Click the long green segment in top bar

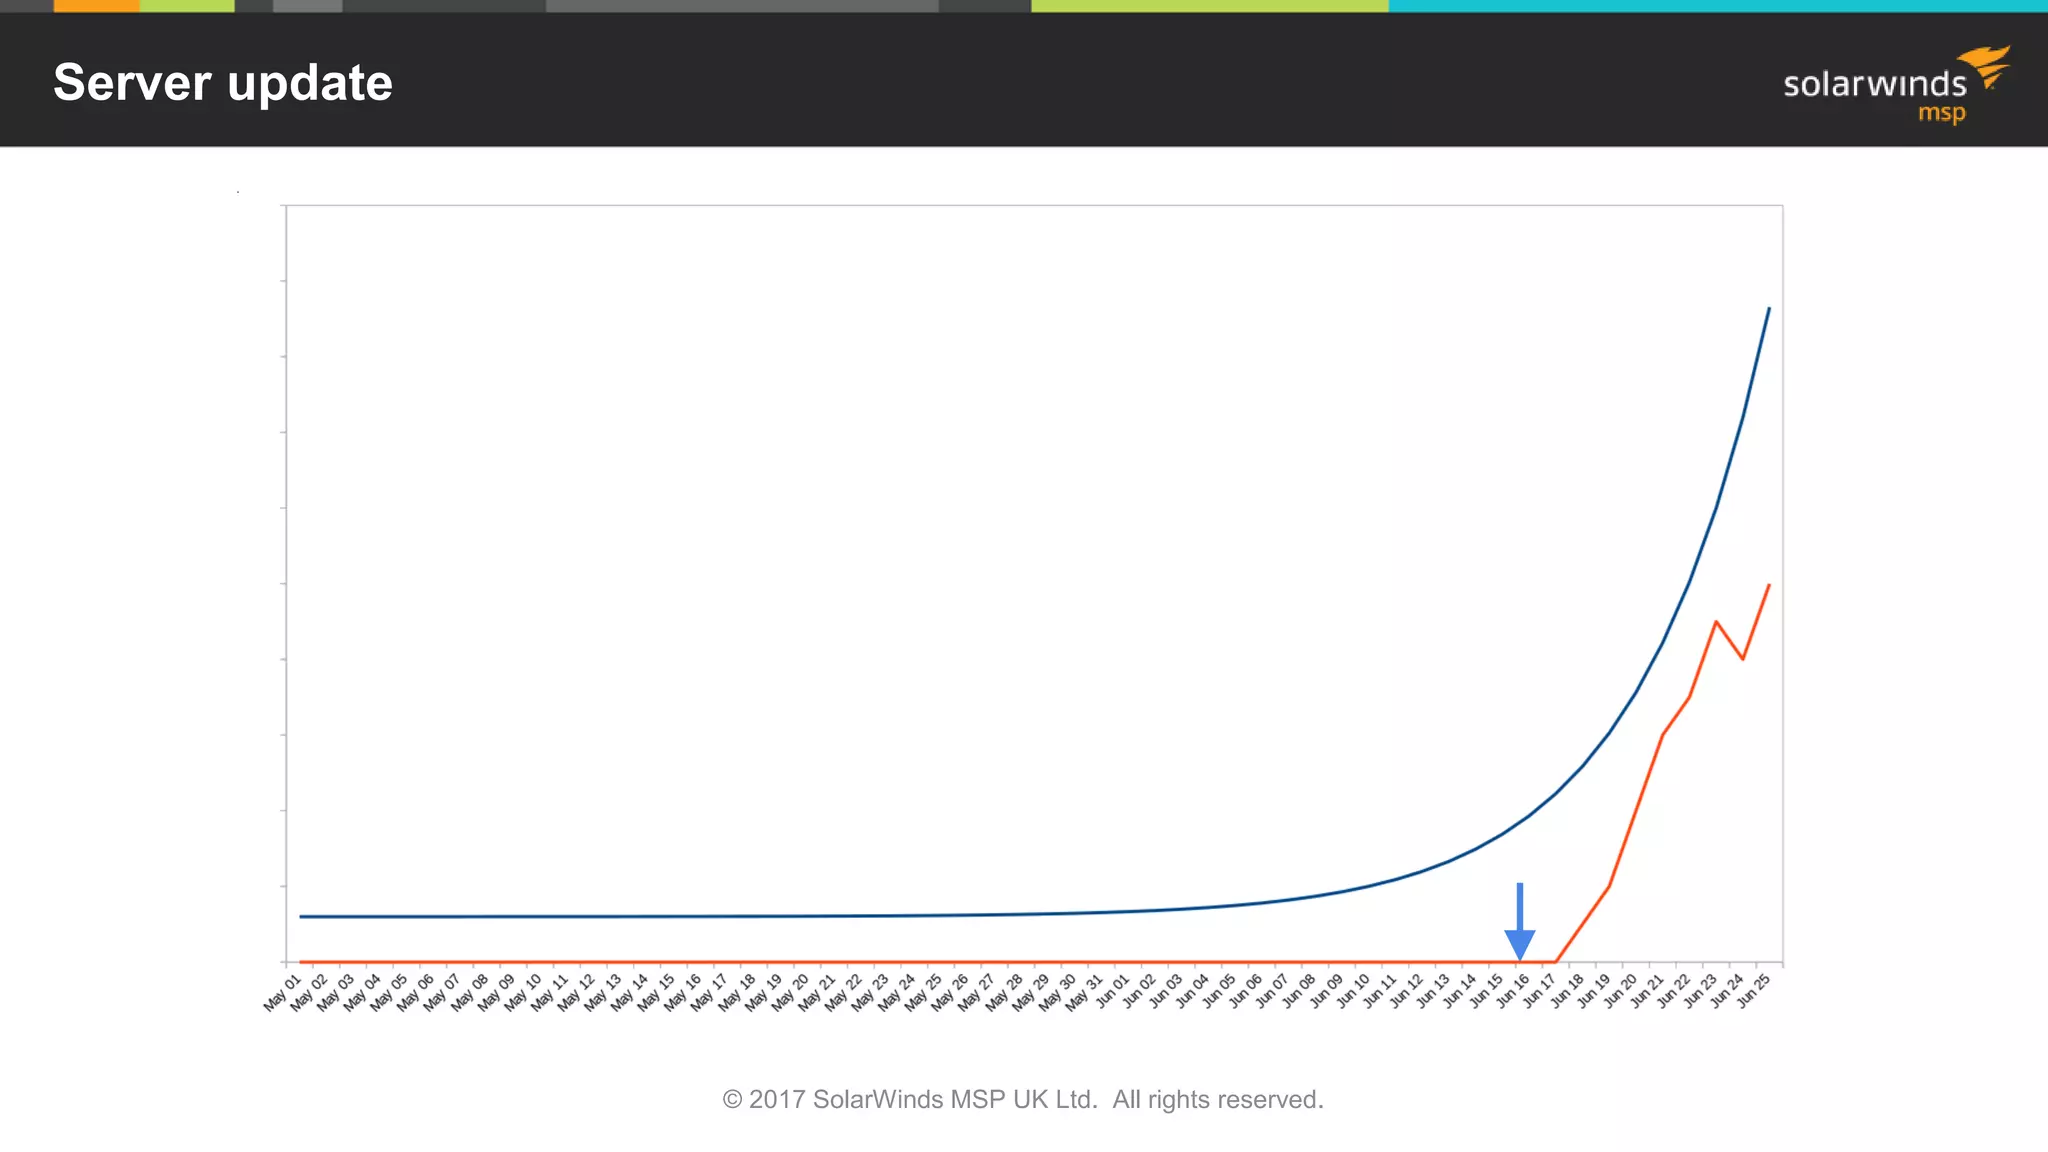(x=1209, y=6)
